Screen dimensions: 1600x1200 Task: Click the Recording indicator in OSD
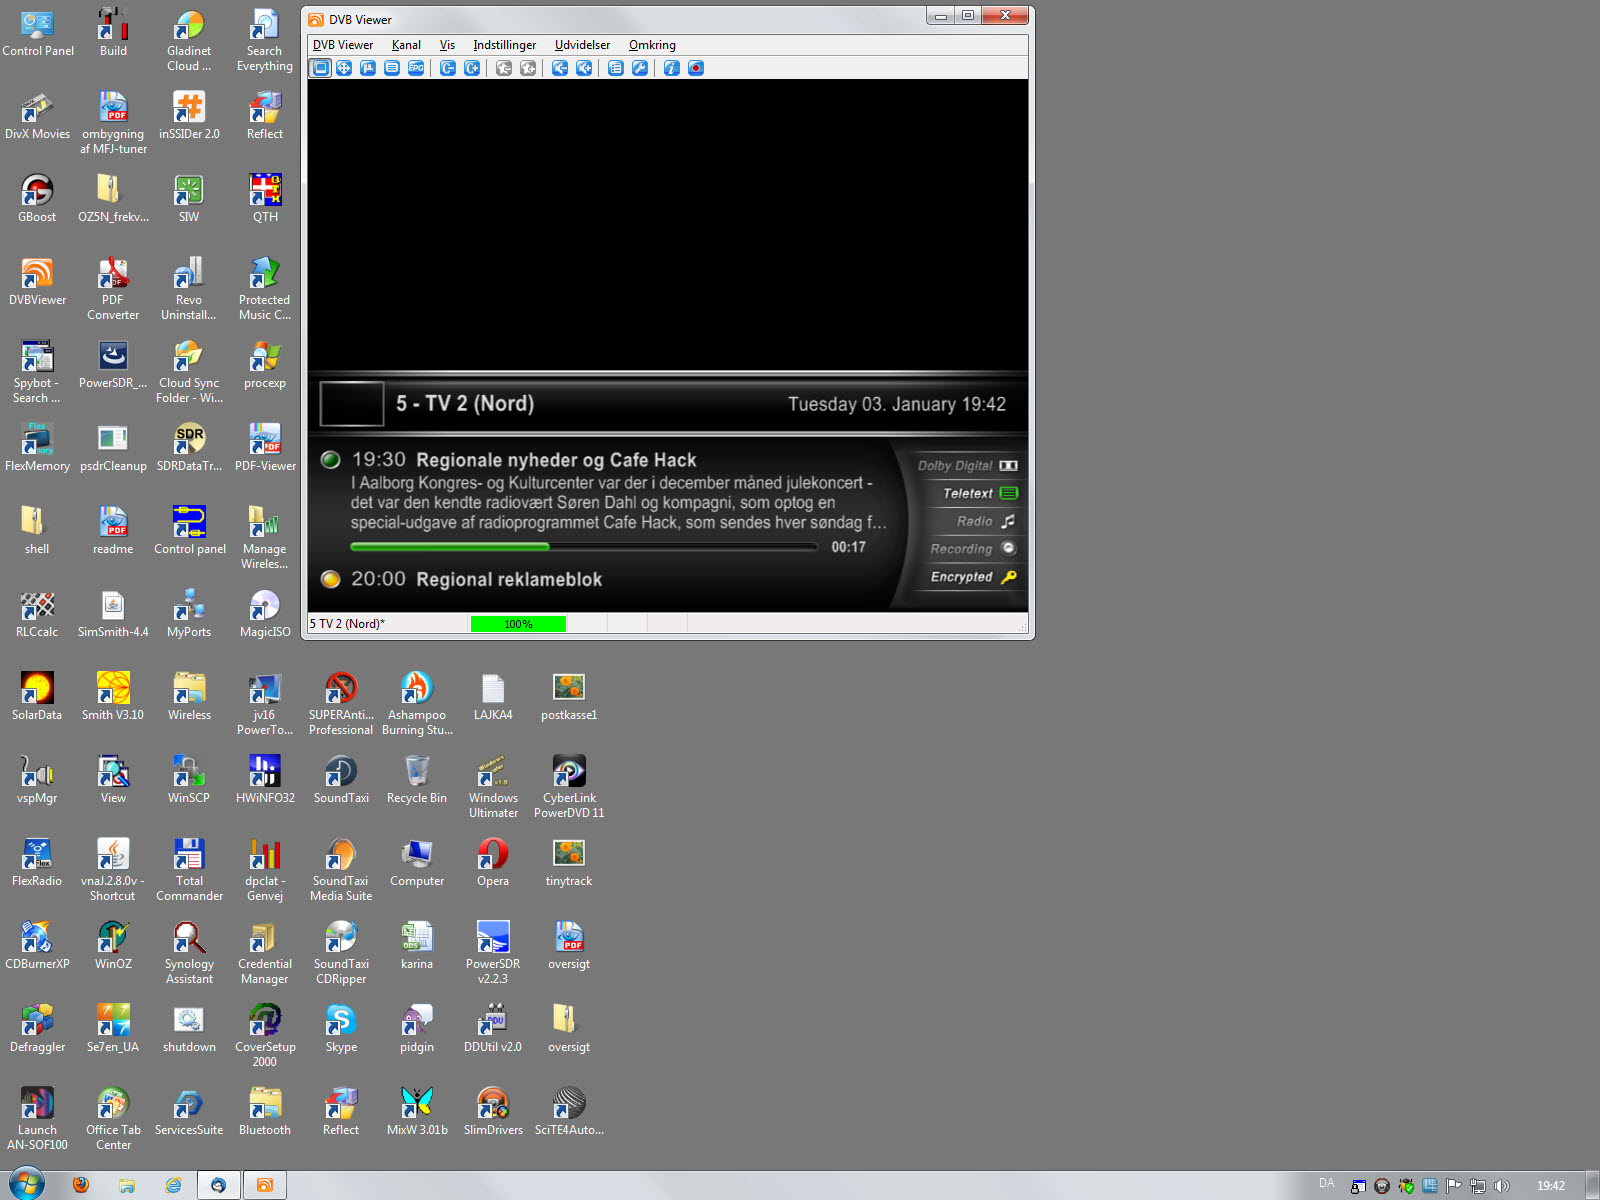972,549
